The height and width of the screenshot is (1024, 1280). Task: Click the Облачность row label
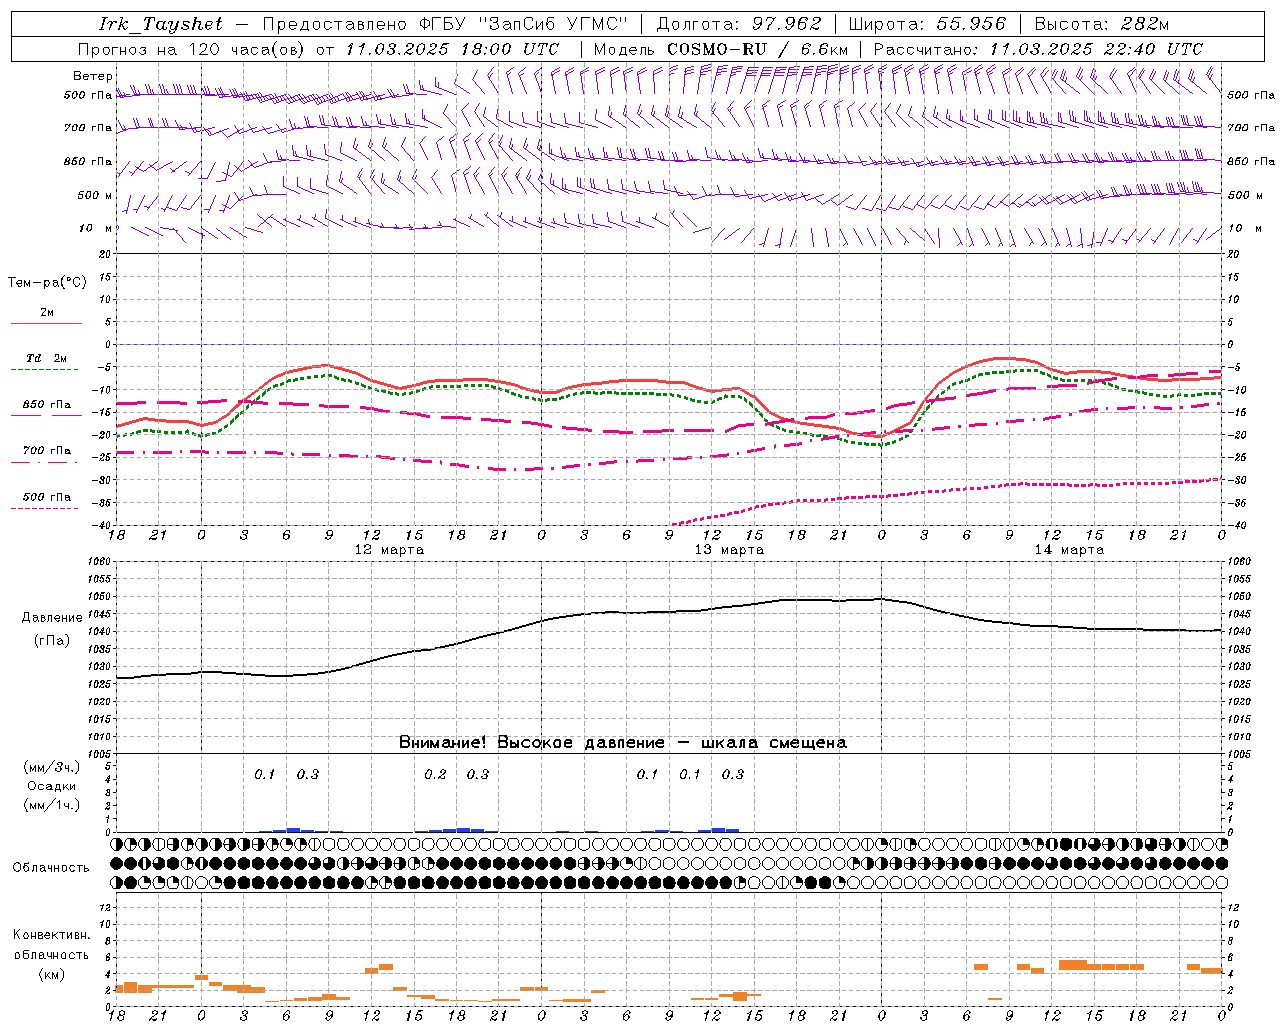click(x=51, y=868)
